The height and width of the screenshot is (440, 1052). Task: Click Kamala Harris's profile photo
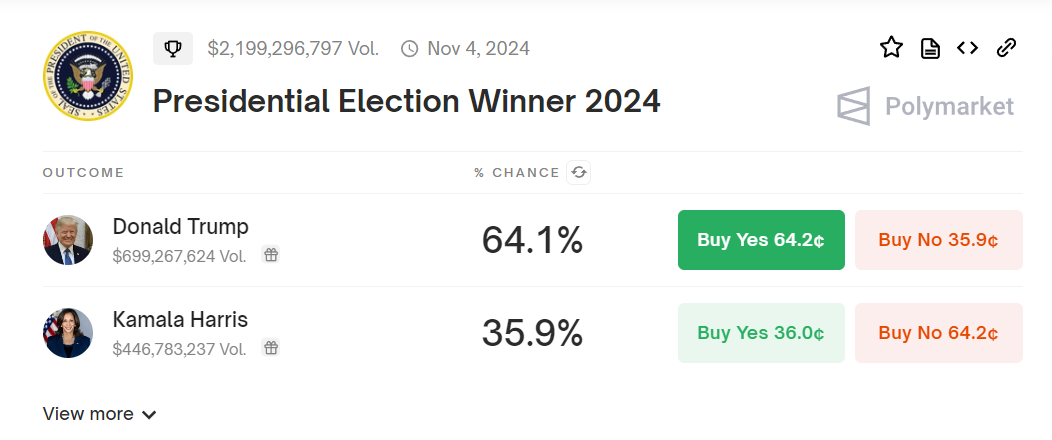[68, 333]
